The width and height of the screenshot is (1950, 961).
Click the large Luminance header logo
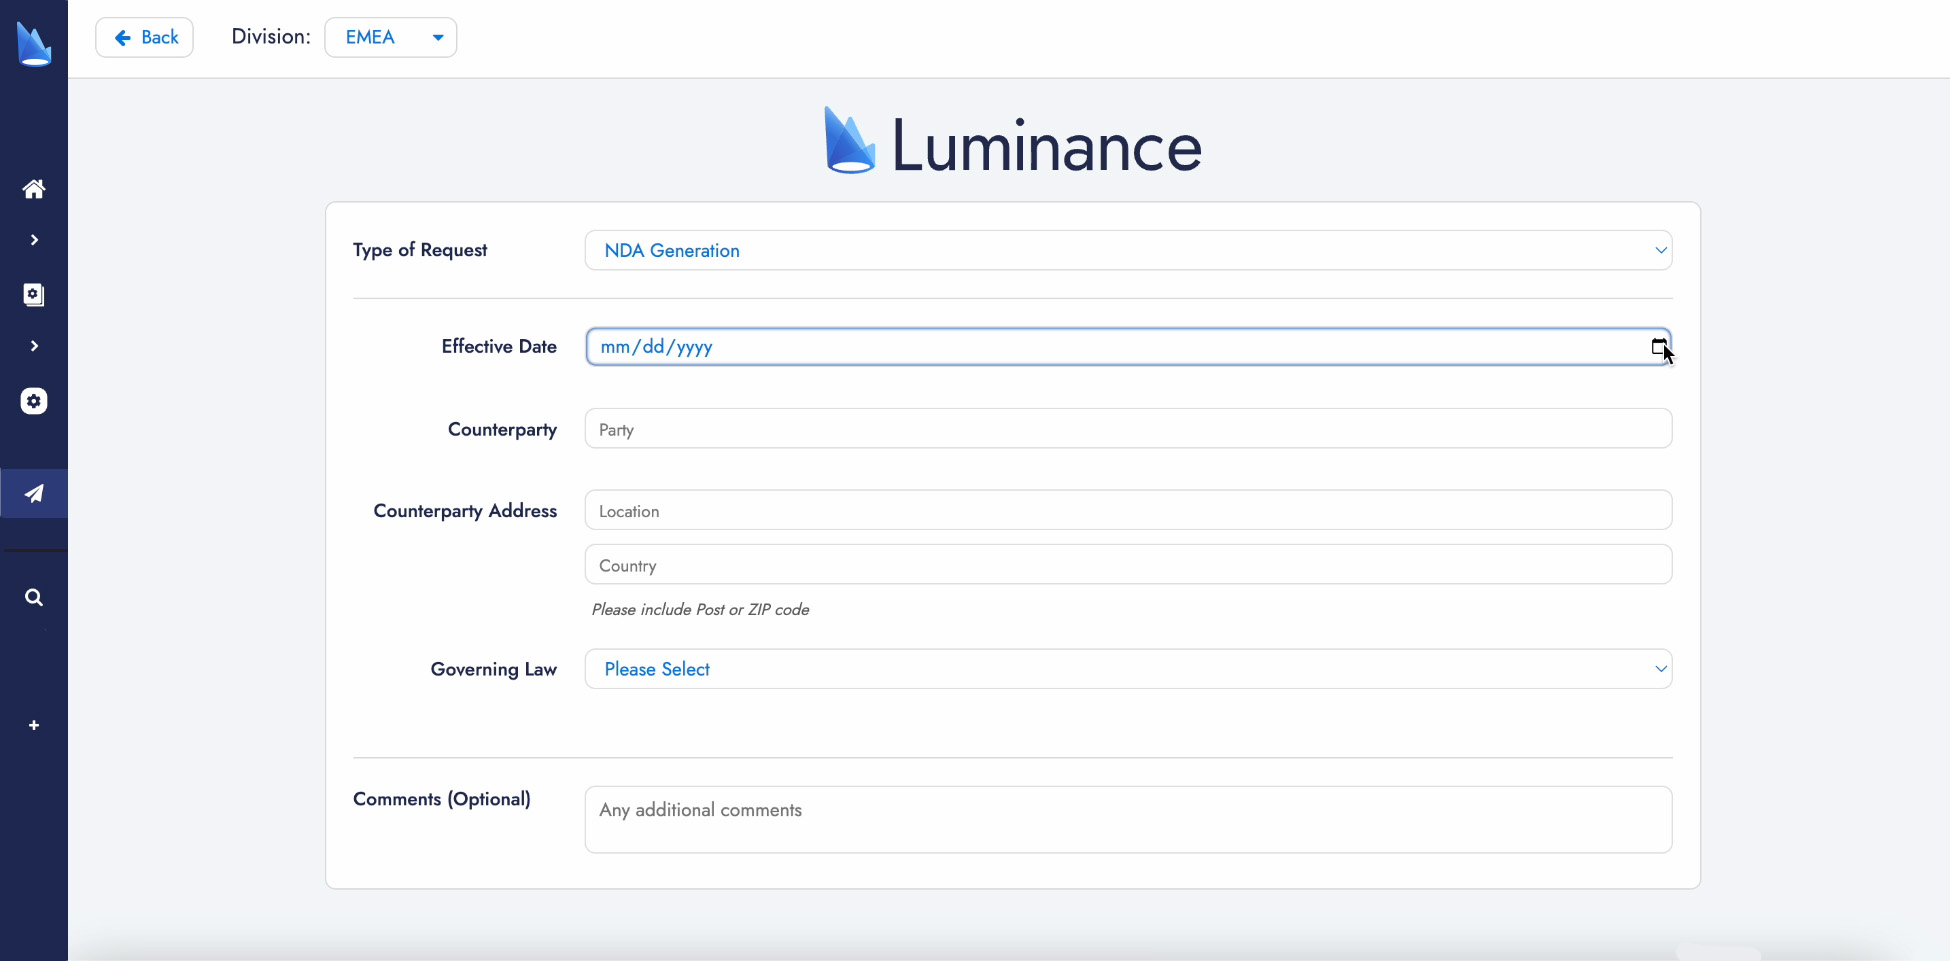pyautogui.click(x=1012, y=145)
